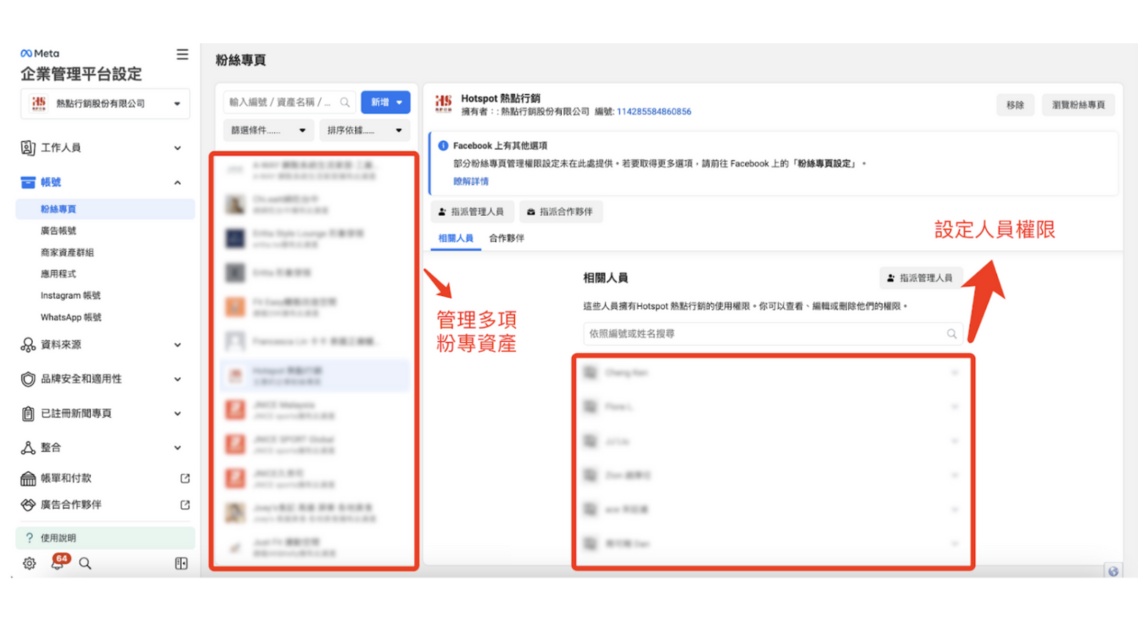Switch to the 相關人員 tab

pyautogui.click(x=456, y=238)
